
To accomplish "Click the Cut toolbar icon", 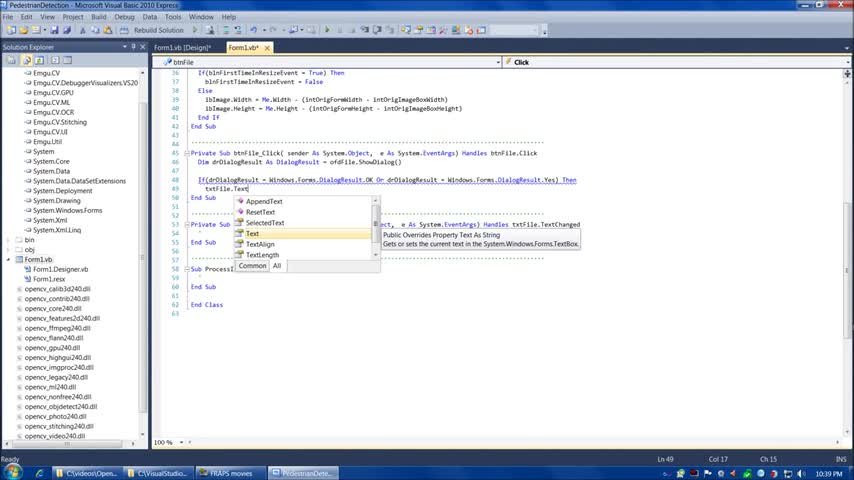I will click(x=83, y=31).
